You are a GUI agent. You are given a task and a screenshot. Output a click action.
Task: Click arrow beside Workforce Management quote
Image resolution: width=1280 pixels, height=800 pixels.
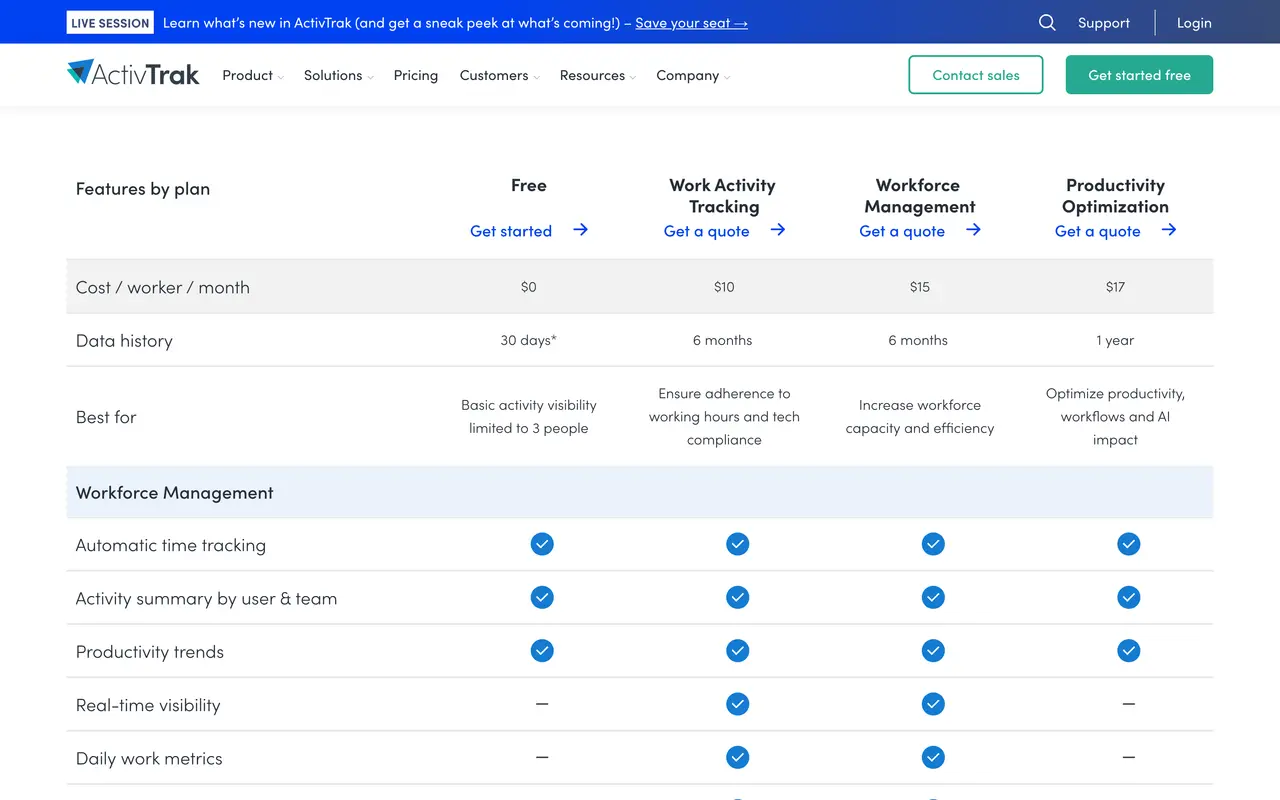973,230
